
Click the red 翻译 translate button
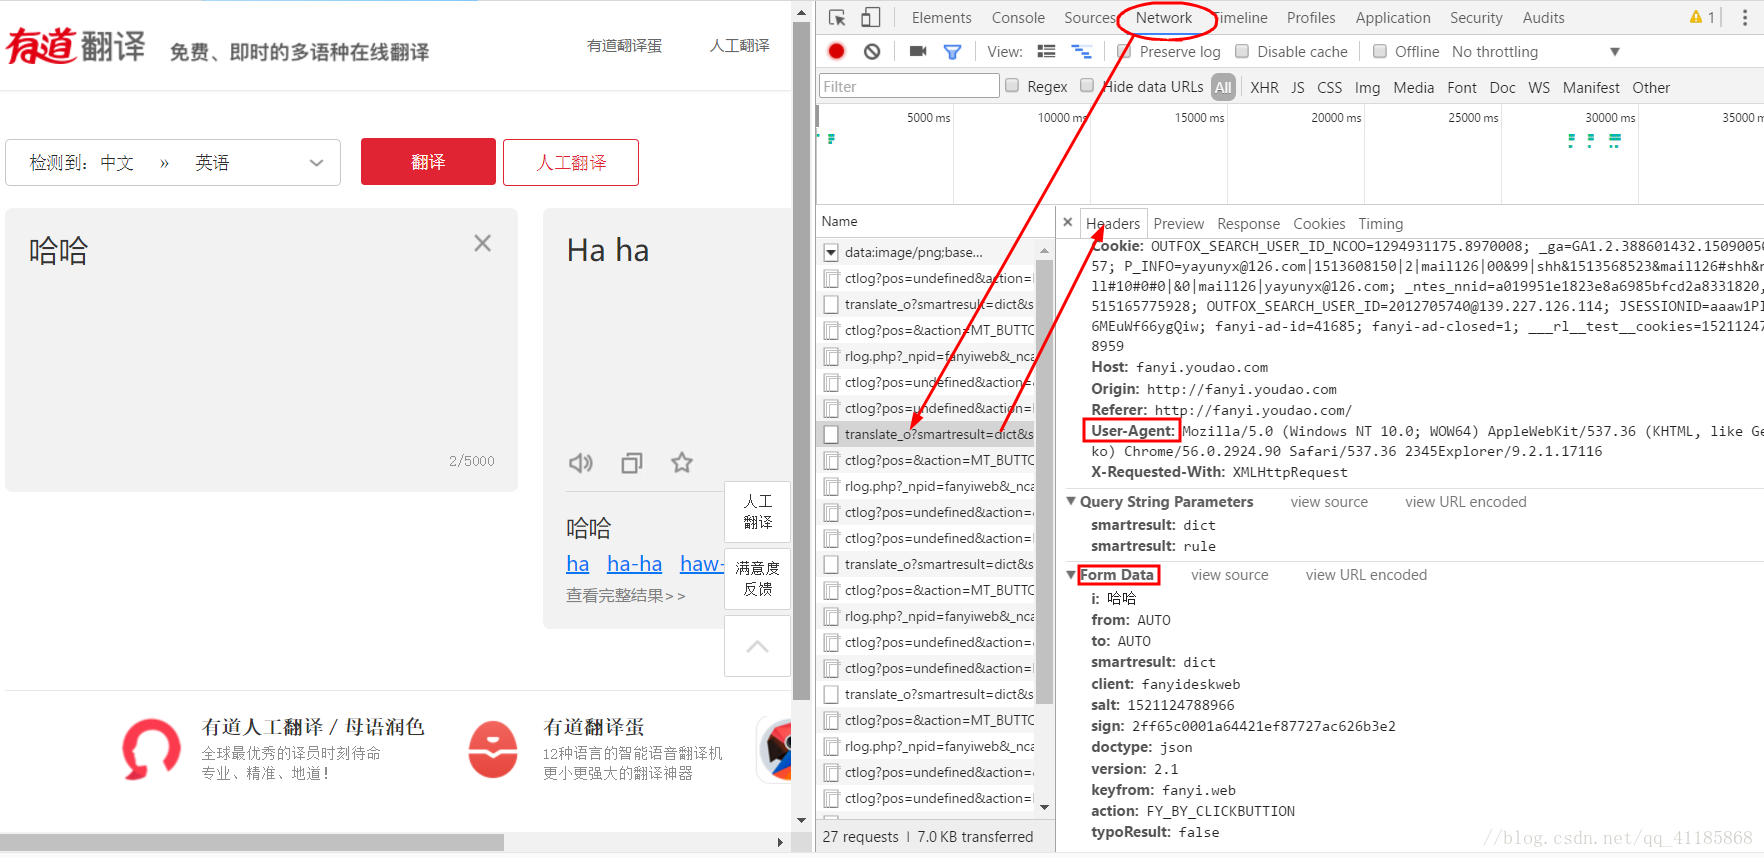pos(428,162)
